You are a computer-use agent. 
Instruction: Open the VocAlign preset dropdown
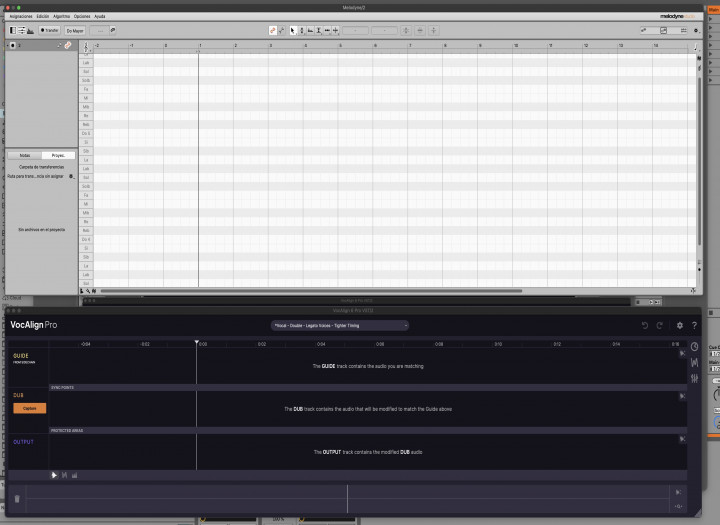point(339,325)
